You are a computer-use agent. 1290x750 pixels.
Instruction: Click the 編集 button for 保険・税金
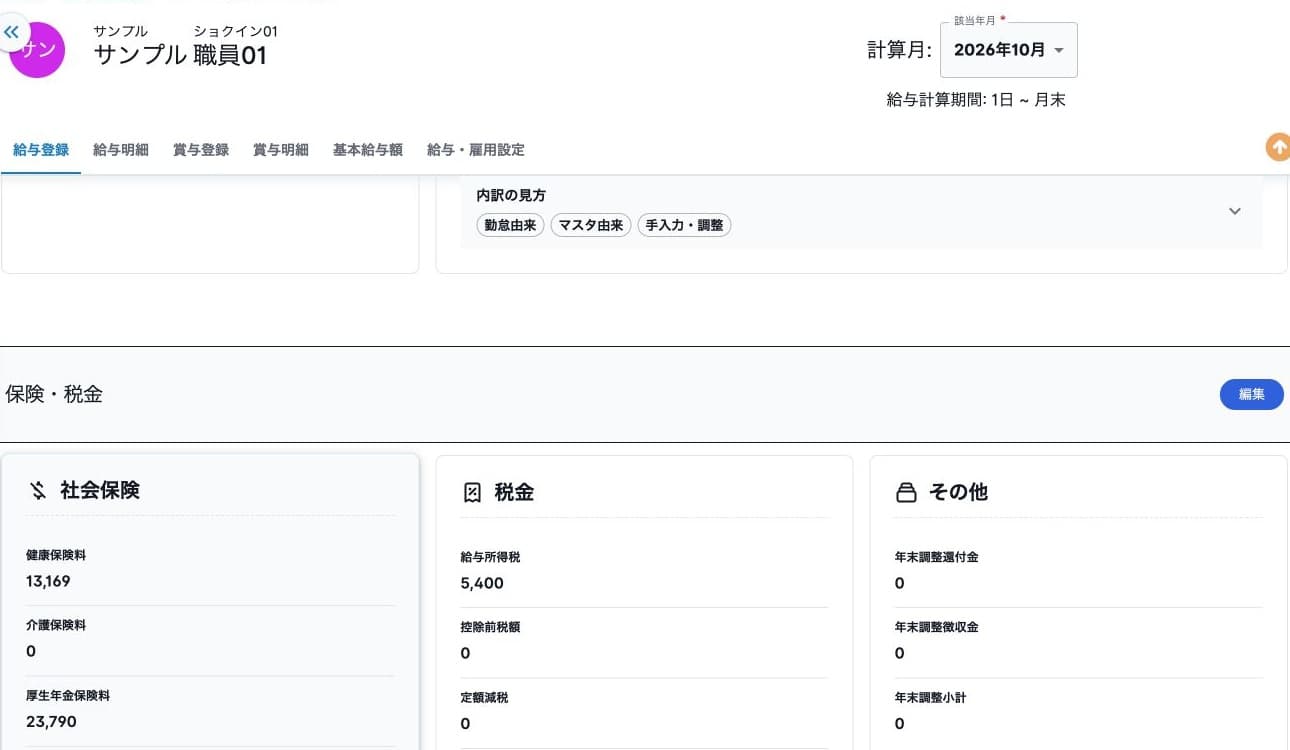coord(1252,394)
